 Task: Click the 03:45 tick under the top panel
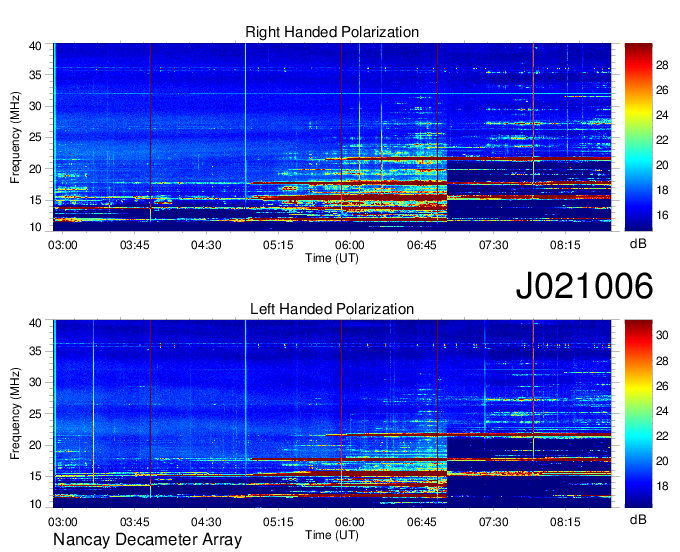(134, 245)
